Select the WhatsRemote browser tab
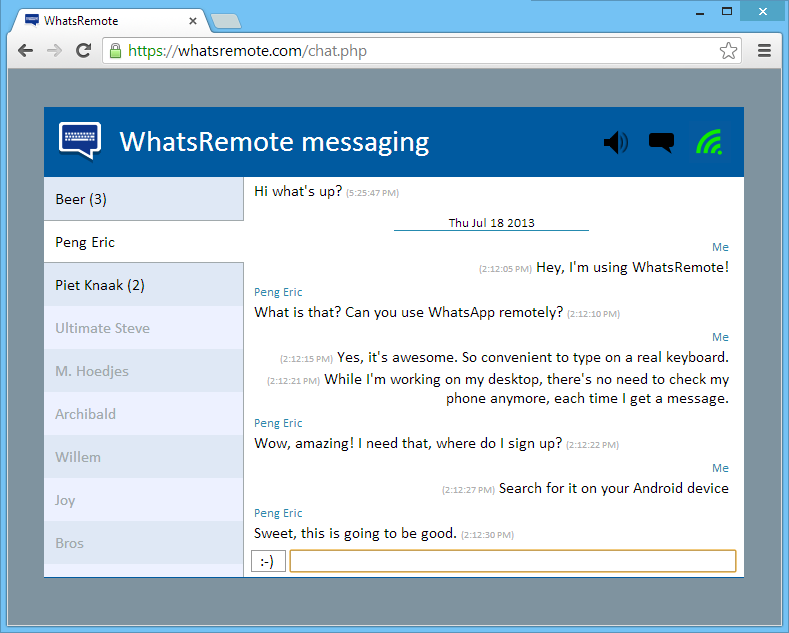The width and height of the screenshot is (789, 633). click(108, 21)
